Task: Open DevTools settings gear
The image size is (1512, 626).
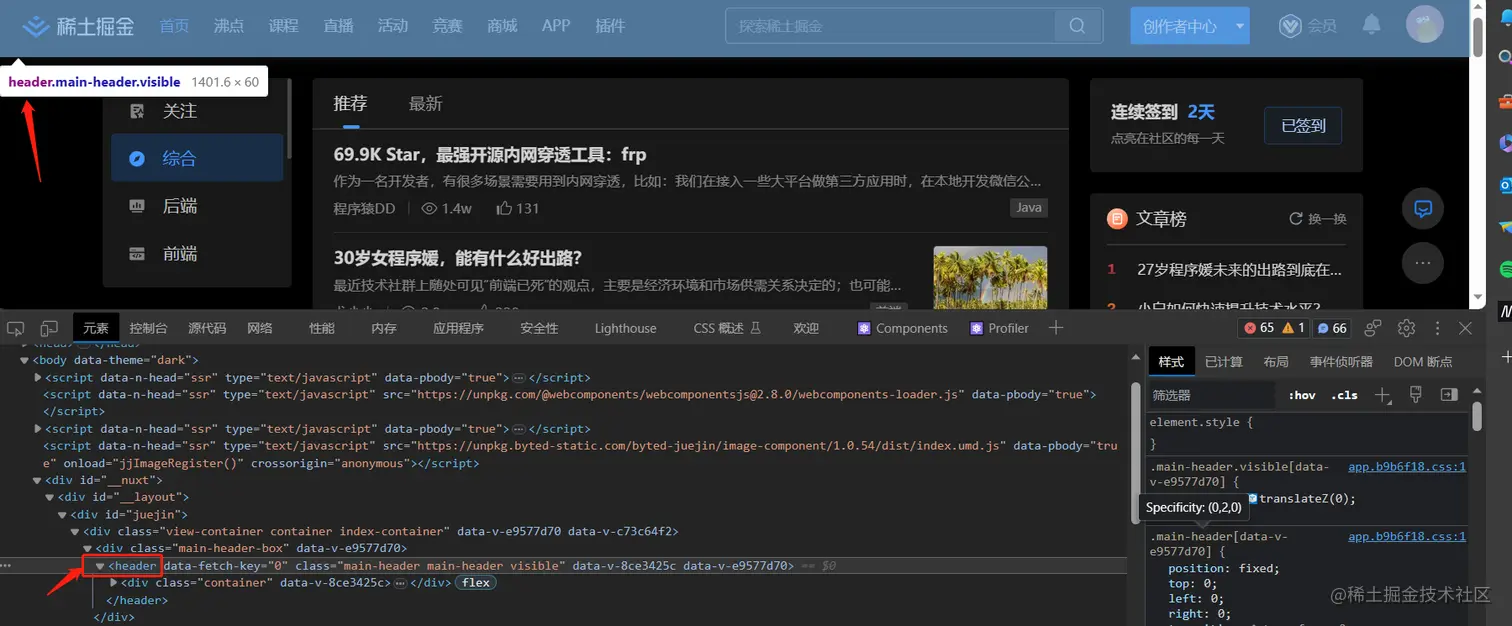Action: (1407, 328)
